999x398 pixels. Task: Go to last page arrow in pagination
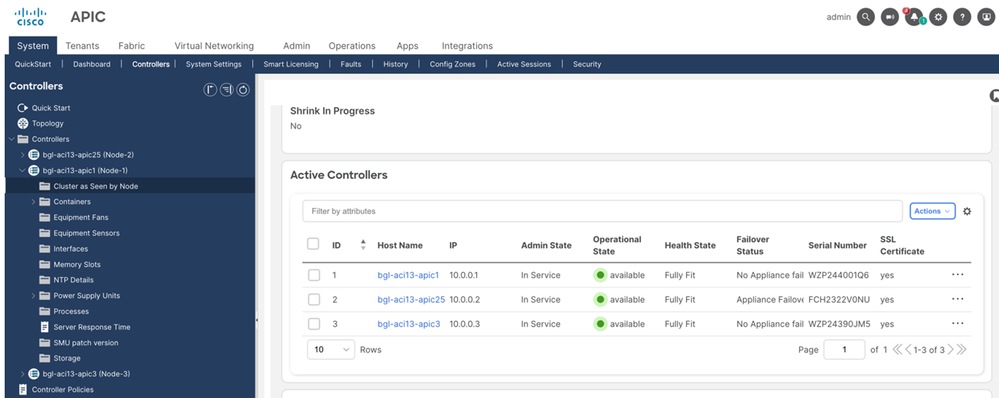click(x=961, y=350)
